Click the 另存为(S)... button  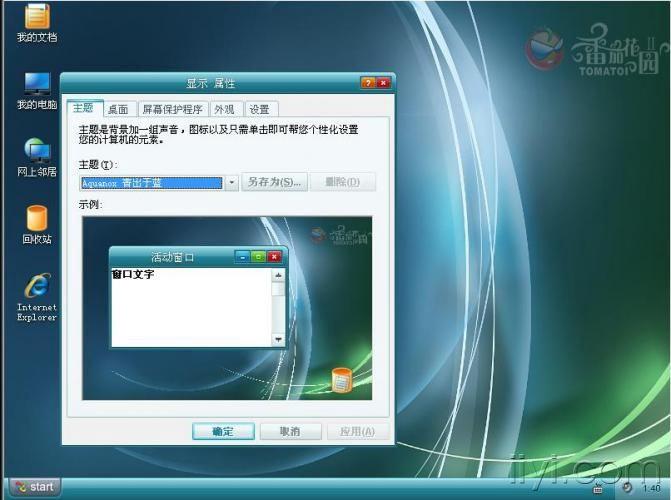click(x=274, y=182)
